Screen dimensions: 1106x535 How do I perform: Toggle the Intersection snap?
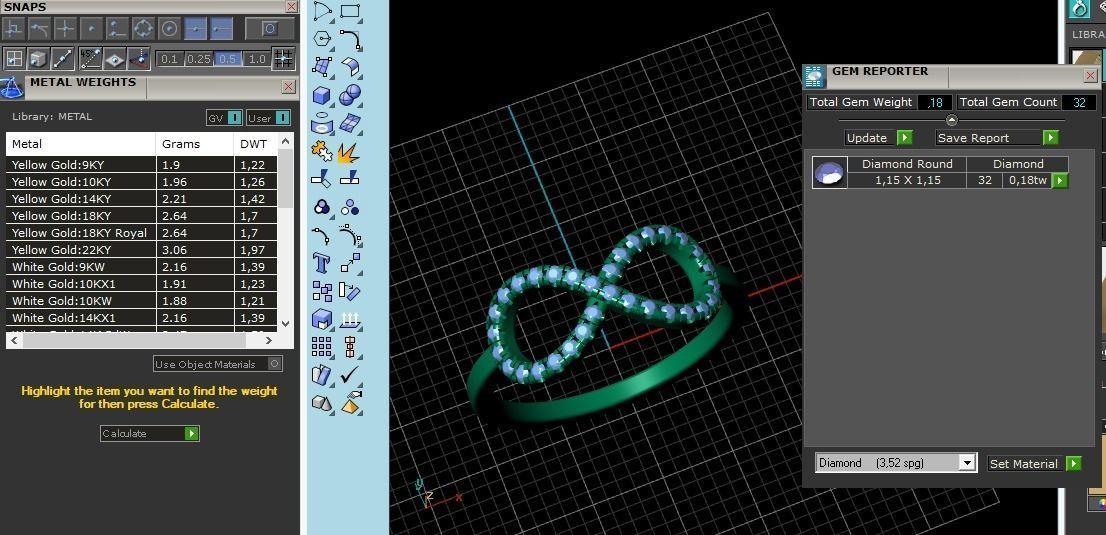coord(65,28)
